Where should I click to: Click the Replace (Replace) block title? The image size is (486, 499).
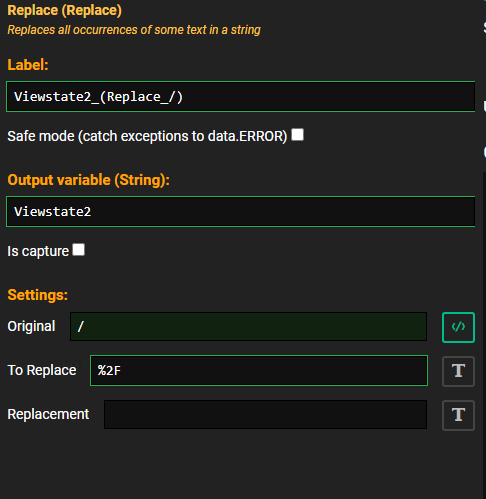tap(65, 10)
